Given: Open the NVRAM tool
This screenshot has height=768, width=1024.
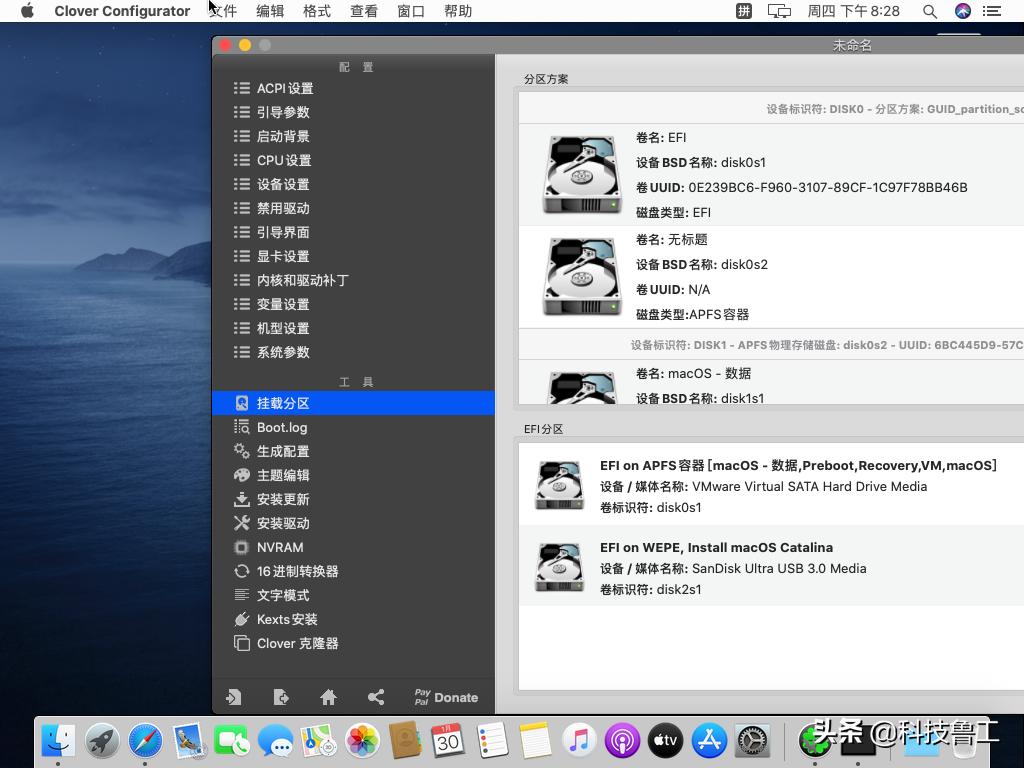Looking at the screenshot, I should [280, 547].
